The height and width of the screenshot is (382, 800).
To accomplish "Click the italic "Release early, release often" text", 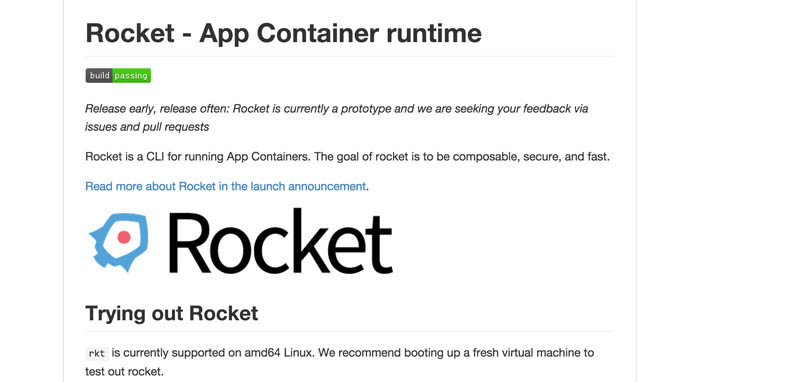I will [x=157, y=109].
